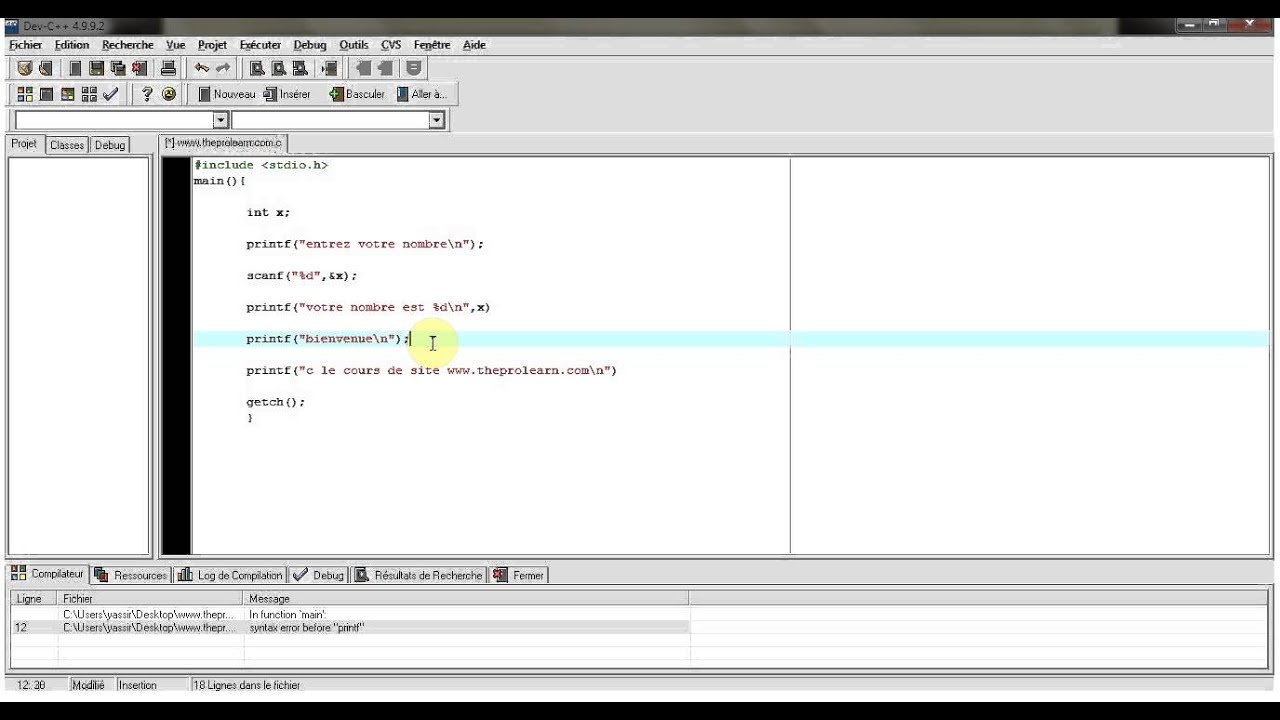The height and width of the screenshot is (720, 1280).
Task: Open the Fichier menu
Action: pos(26,45)
